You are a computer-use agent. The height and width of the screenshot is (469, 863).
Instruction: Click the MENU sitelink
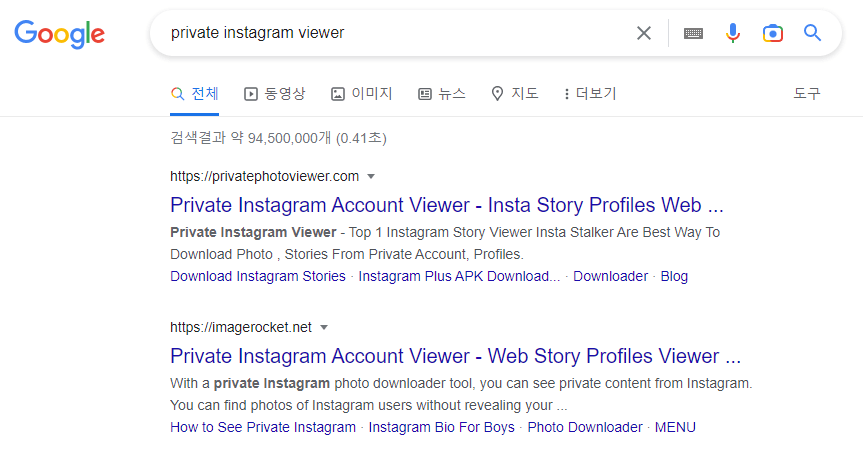click(x=675, y=427)
